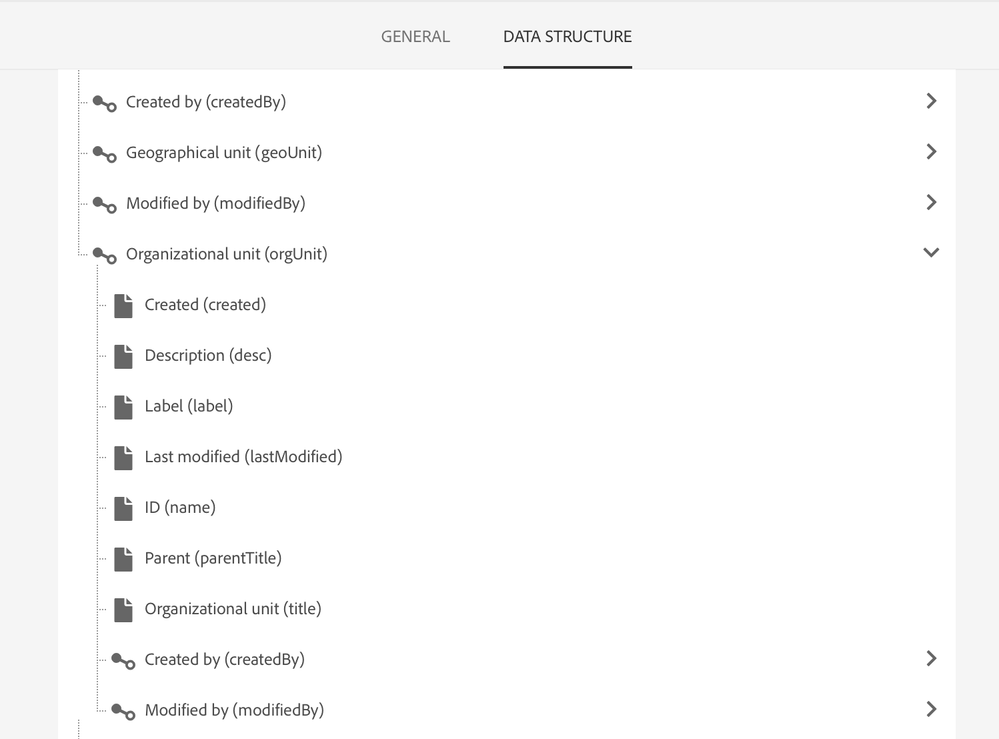The width and height of the screenshot is (999, 739).
Task: Click the link icon beside Created by (createdBy)
Action: (104, 102)
